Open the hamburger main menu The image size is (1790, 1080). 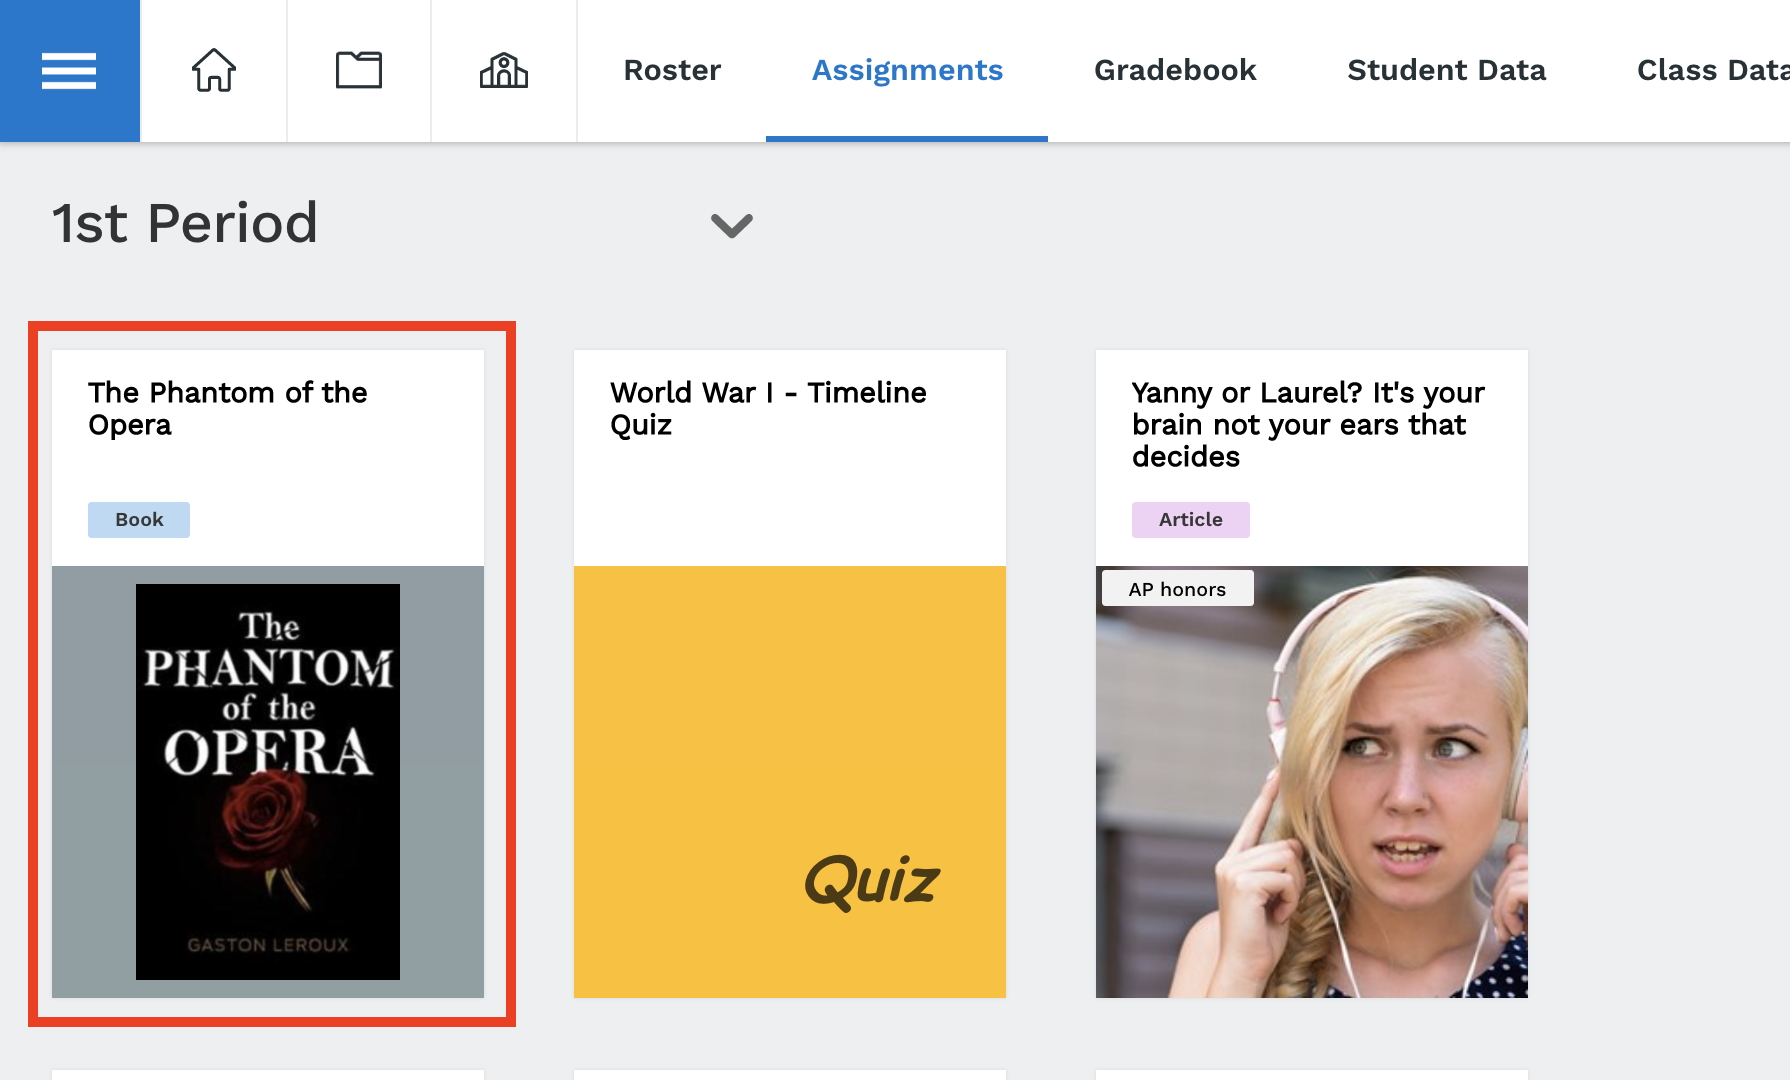pos(69,71)
